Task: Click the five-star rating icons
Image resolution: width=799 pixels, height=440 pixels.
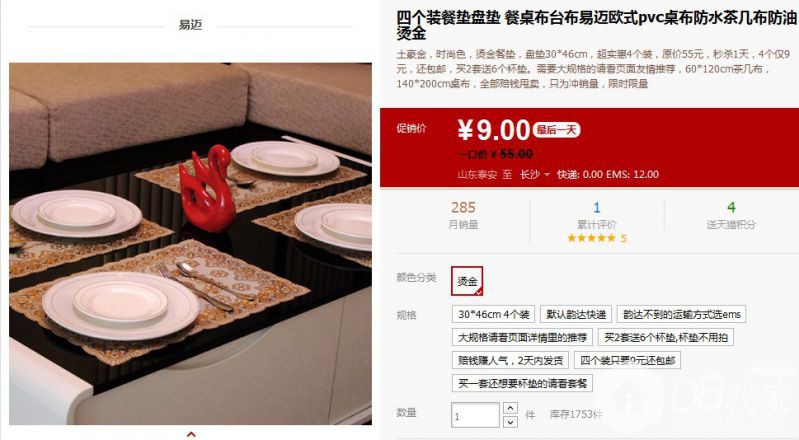Action: point(592,238)
